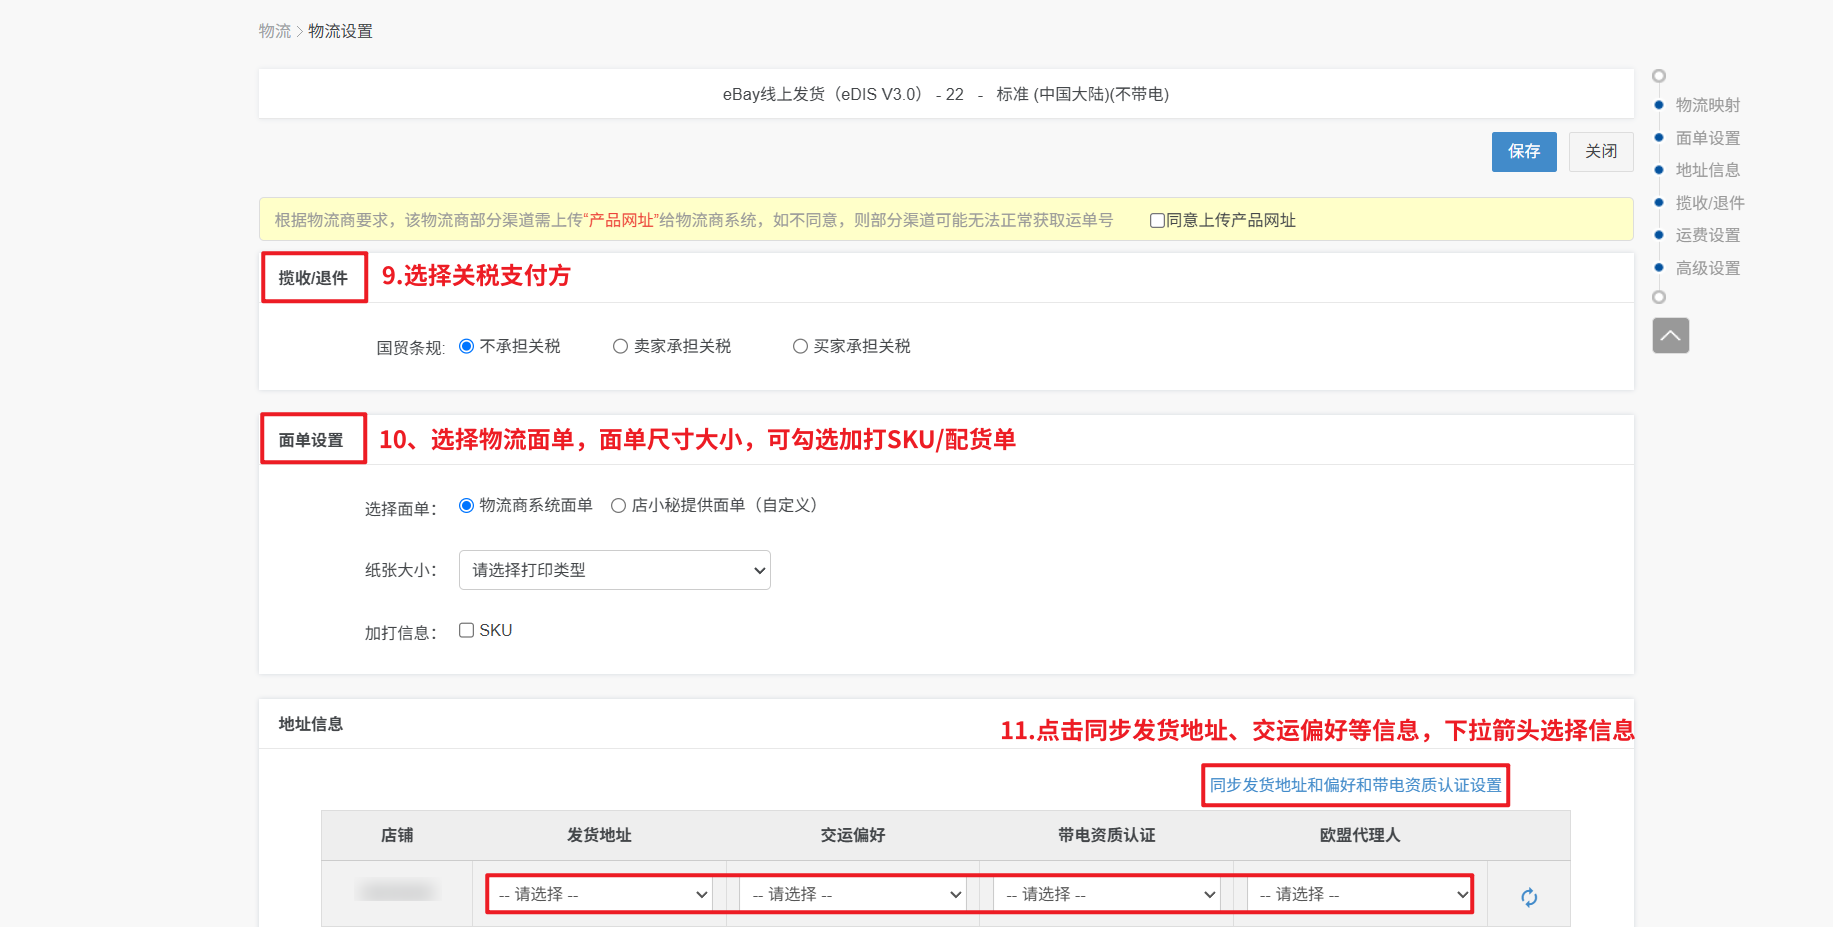1833x927 pixels.
Task: Navigate to 高级设置 in the side navigation
Action: coord(1707,268)
